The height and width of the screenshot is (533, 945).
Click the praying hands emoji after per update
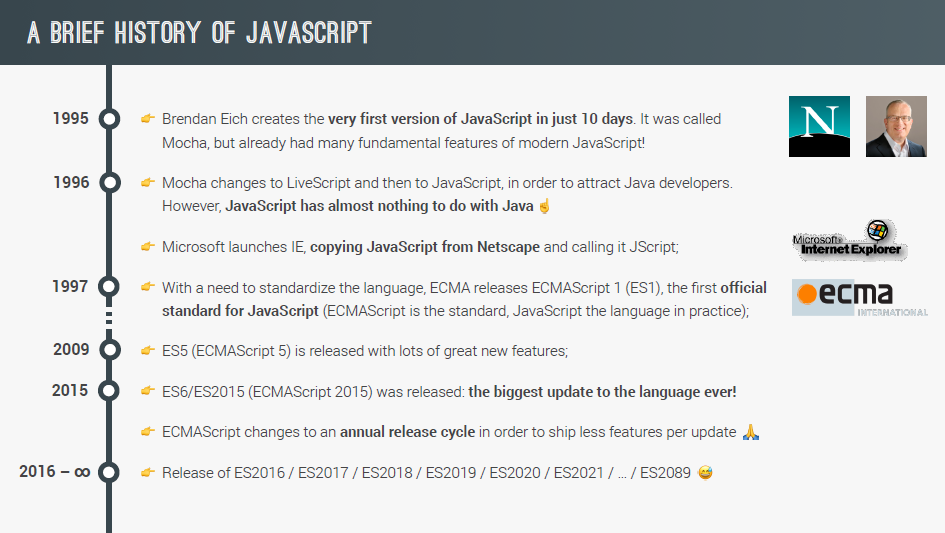pos(751,432)
